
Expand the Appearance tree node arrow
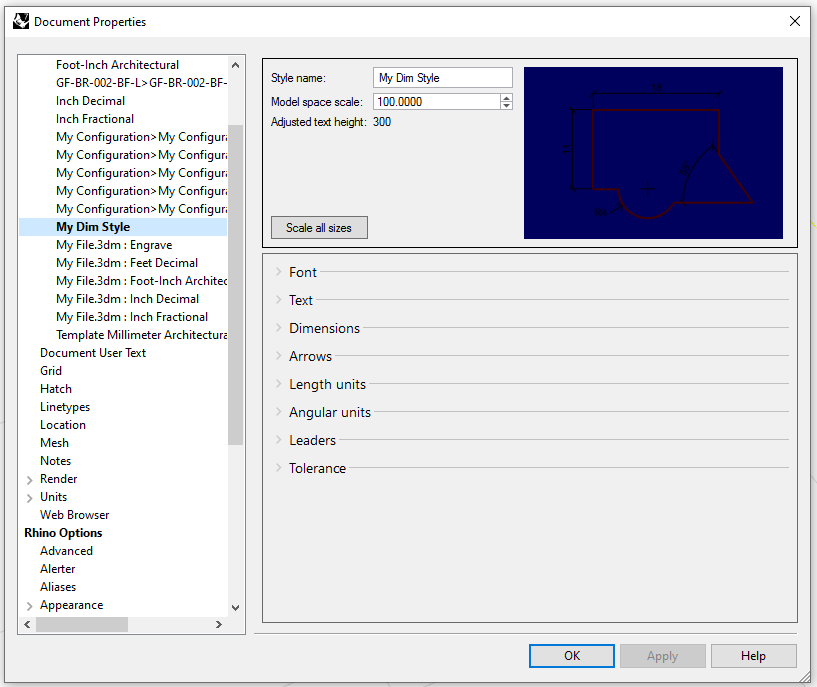click(30, 606)
